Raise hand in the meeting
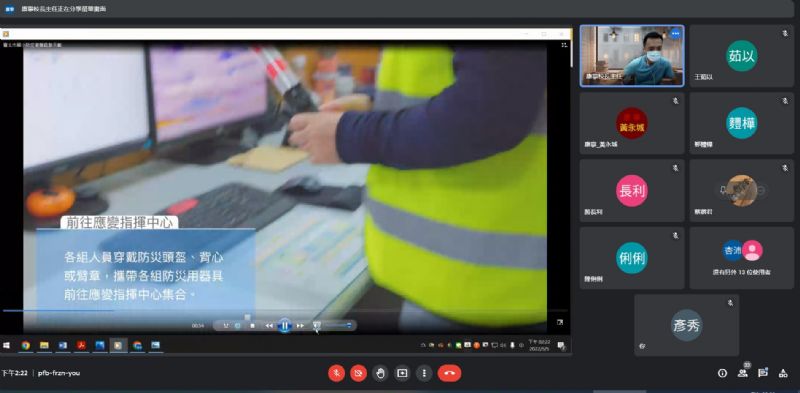 pos(380,373)
